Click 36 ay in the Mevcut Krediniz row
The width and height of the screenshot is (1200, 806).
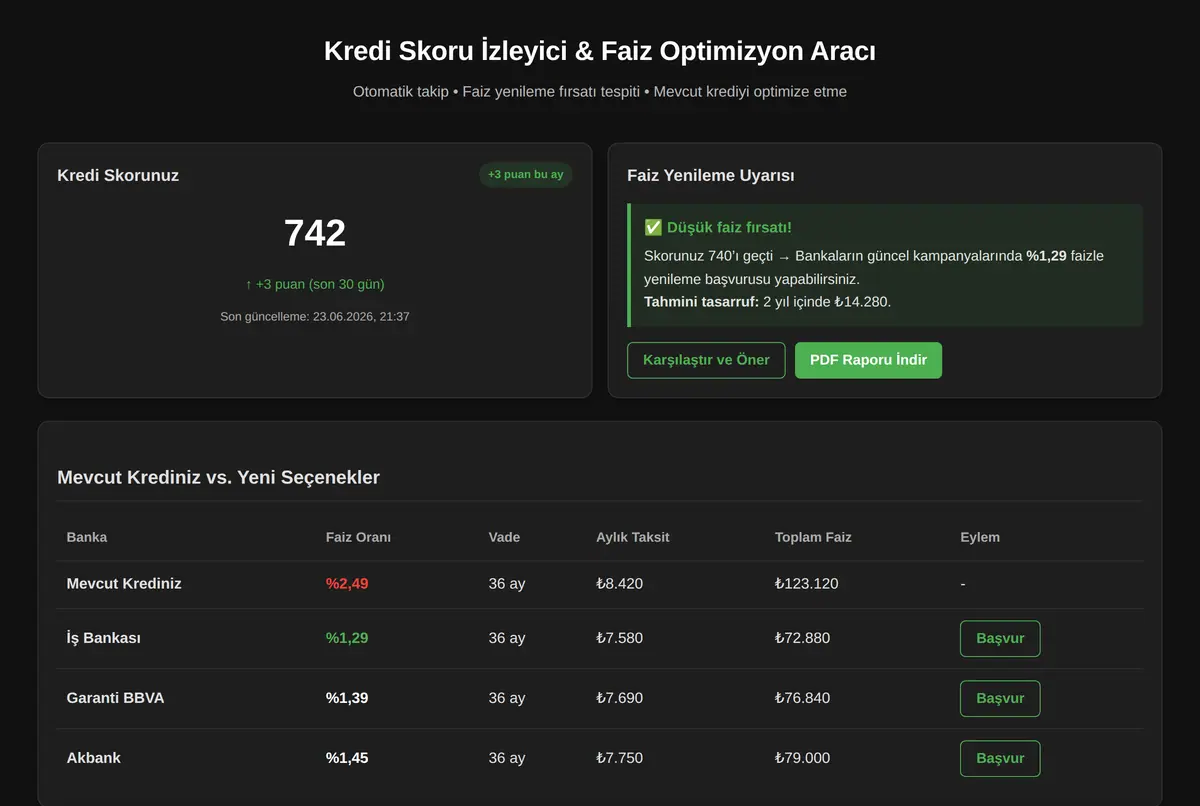click(507, 583)
